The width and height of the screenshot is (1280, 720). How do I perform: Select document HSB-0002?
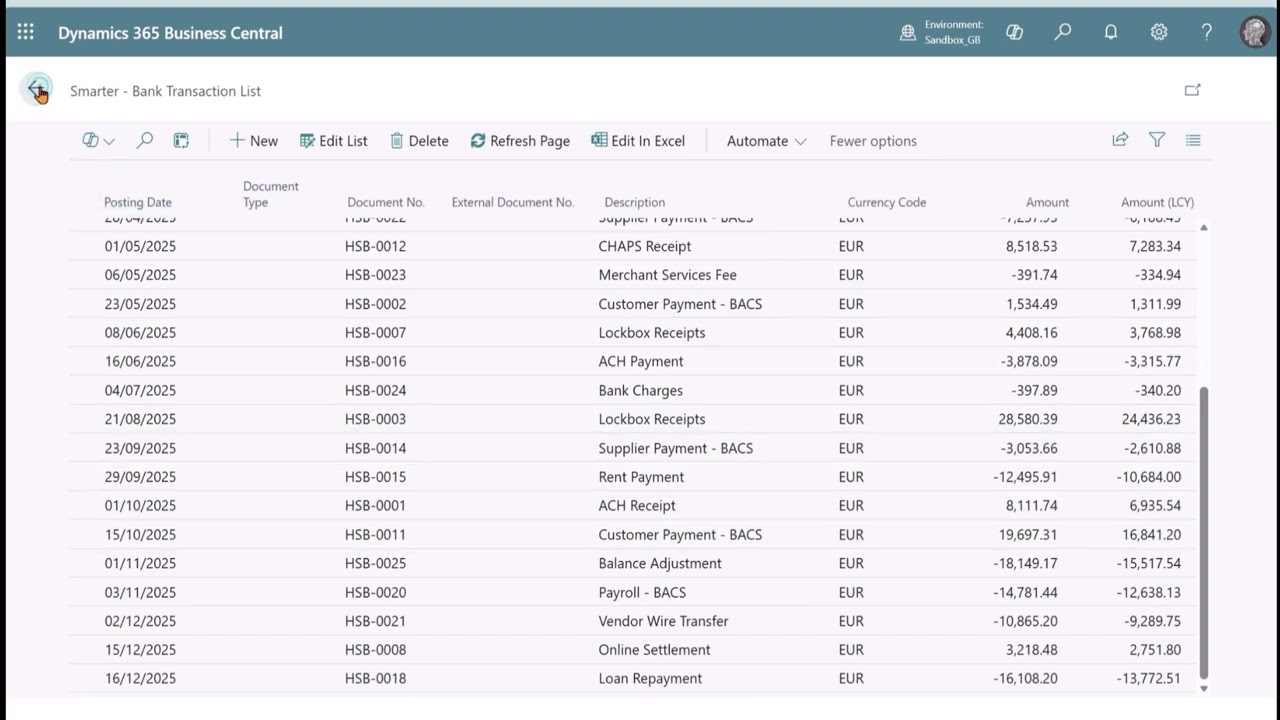375,304
